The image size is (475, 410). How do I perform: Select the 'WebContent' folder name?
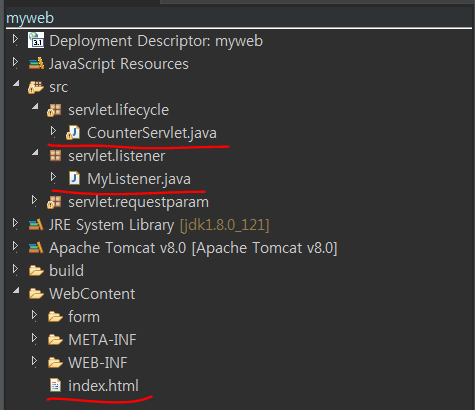pyautogui.click(x=92, y=294)
